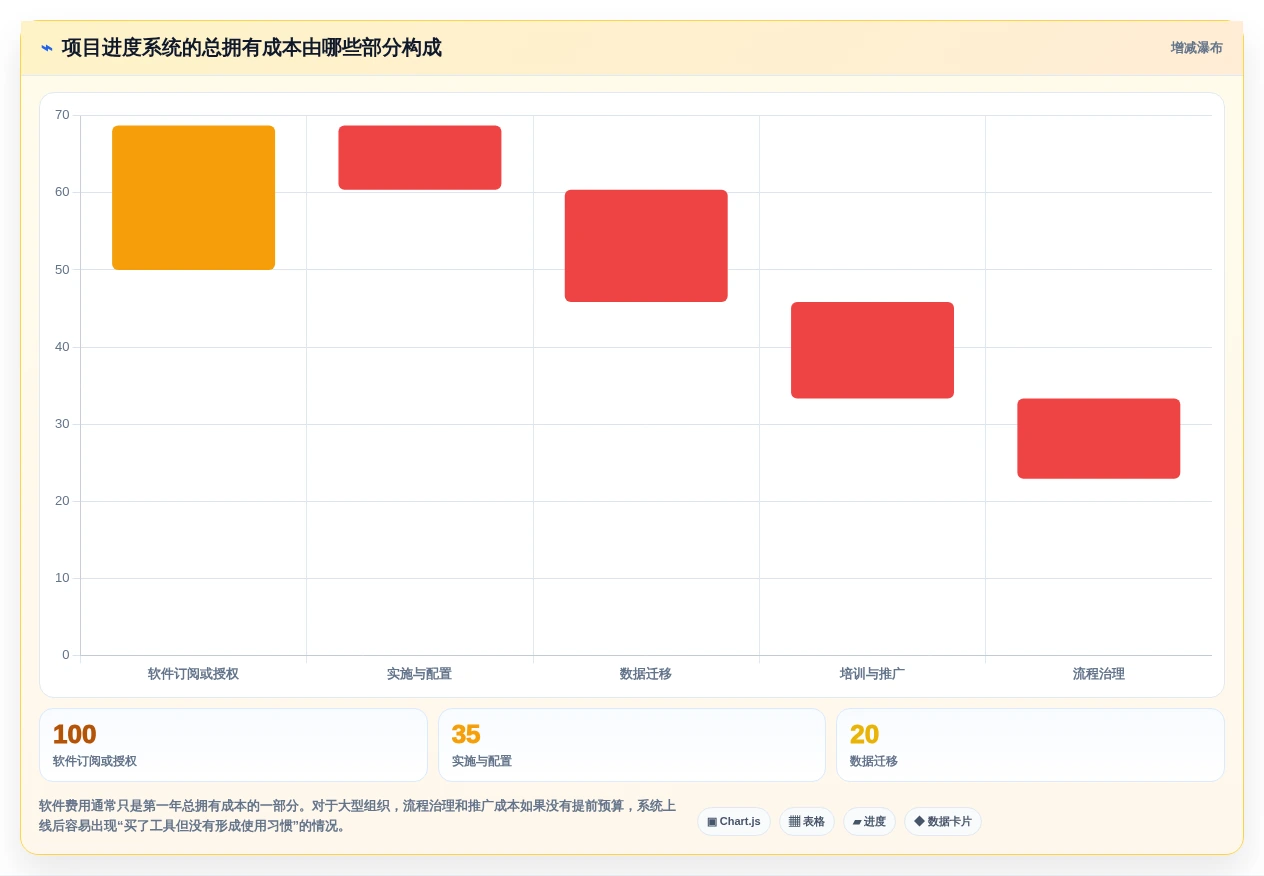Click the red 流程治理 waterfall bar
Screen dimensions: 1264x876
click(x=1099, y=439)
